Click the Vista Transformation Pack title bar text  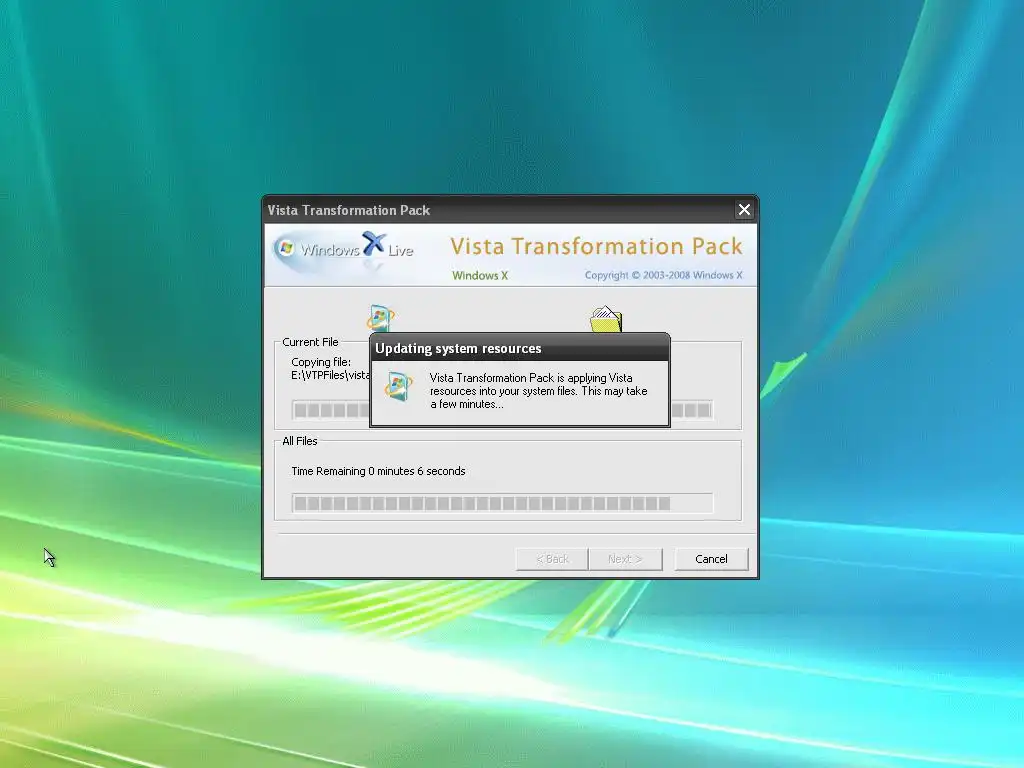click(349, 210)
